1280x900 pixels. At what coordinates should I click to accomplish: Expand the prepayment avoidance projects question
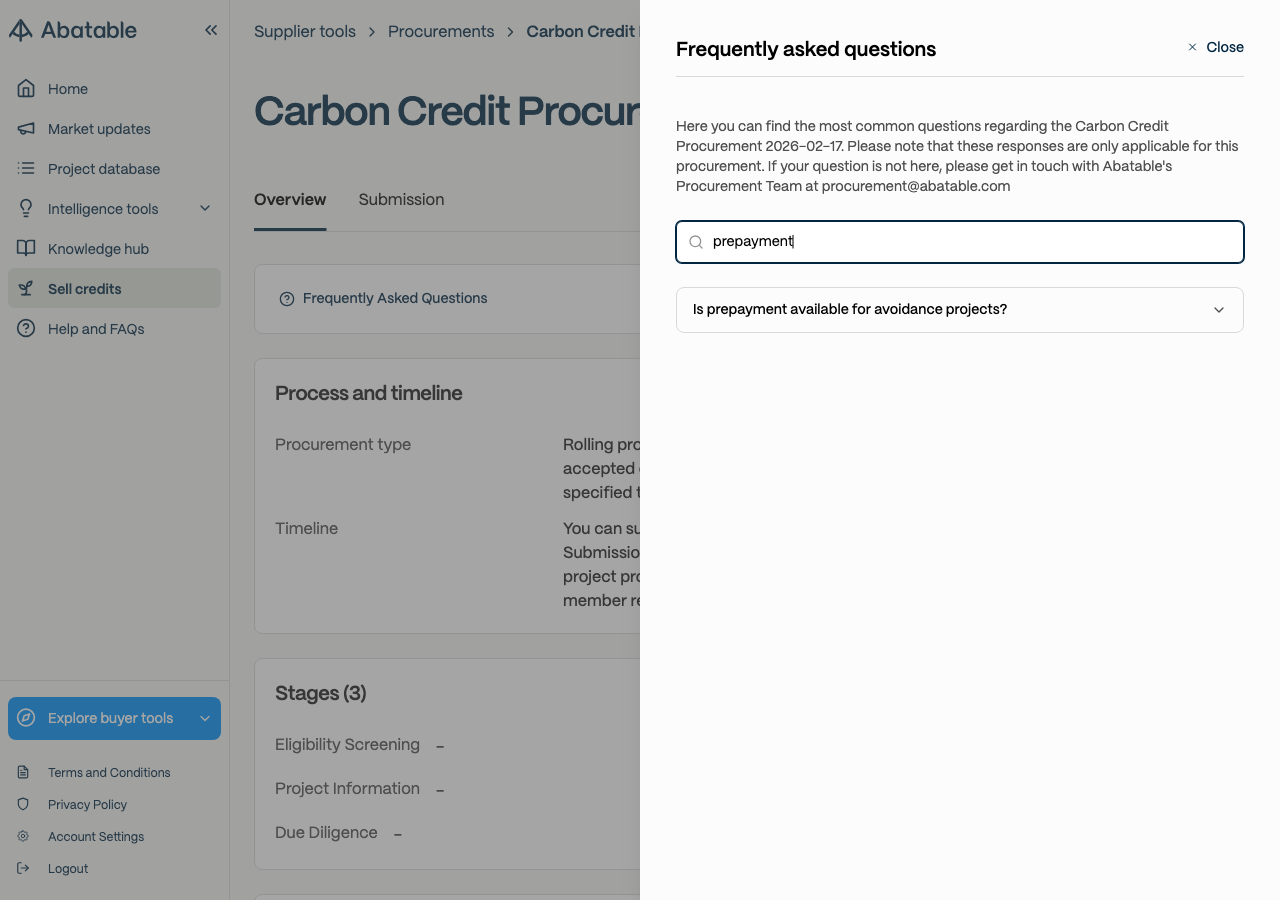[x=960, y=310]
